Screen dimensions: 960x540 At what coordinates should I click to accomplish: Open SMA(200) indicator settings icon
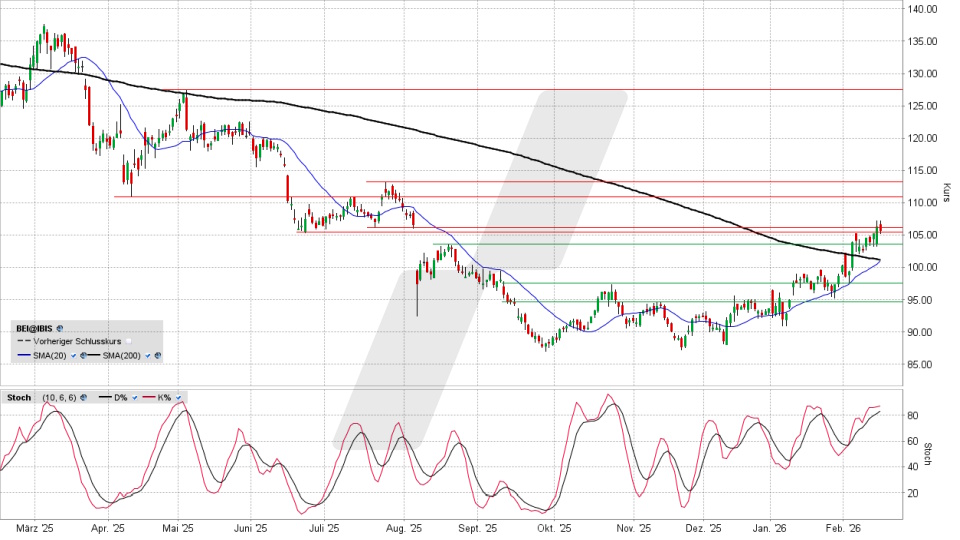(x=157, y=355)
